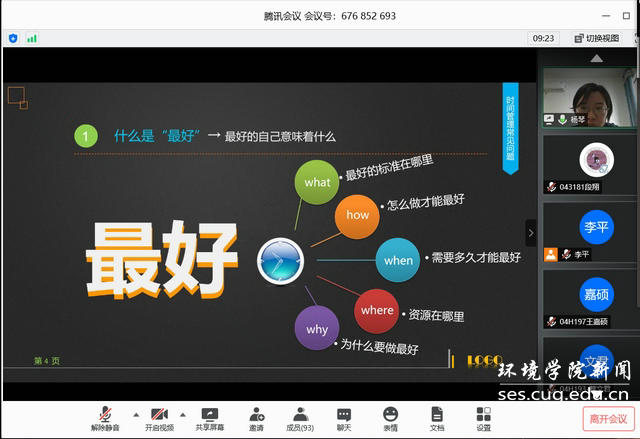Collapse the participant sidebar with the arrow handle
Image resolution: width=640 pixels, height=439 pixels.
point(531,232)
